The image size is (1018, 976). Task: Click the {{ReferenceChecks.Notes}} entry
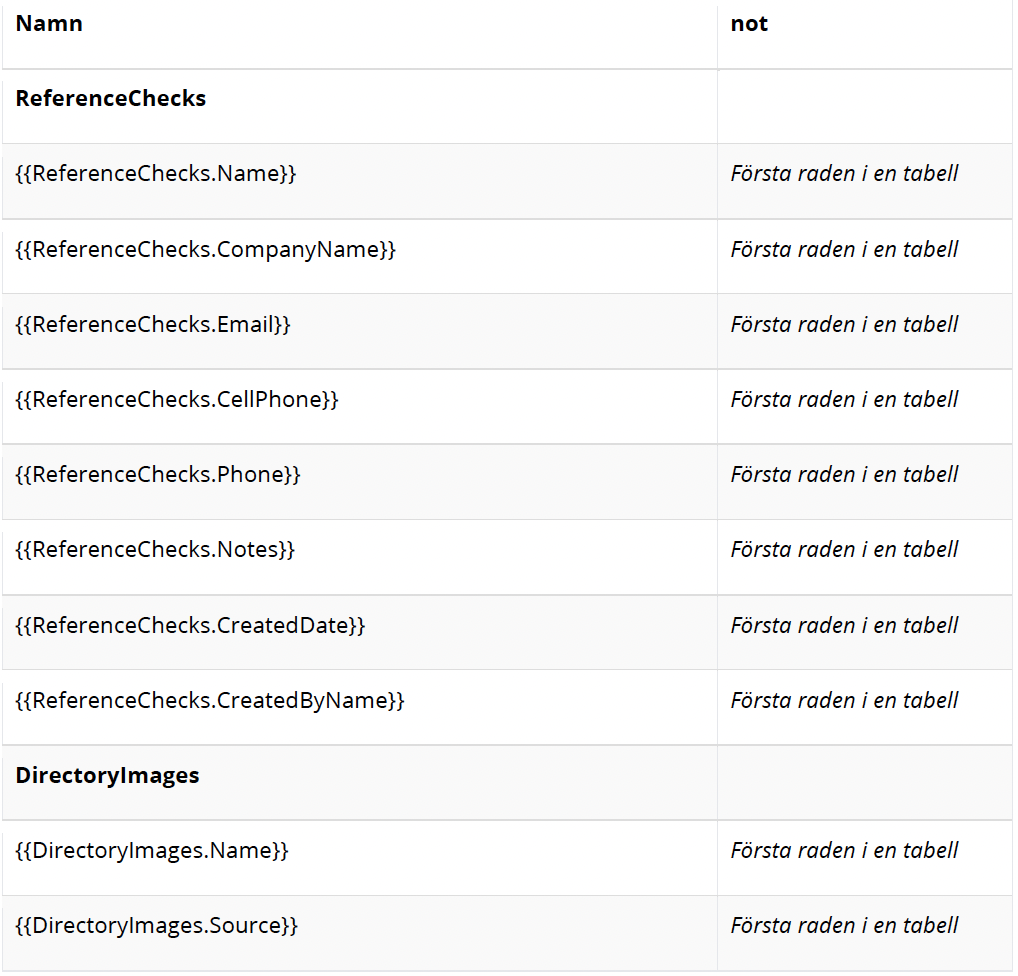point(155,549)
